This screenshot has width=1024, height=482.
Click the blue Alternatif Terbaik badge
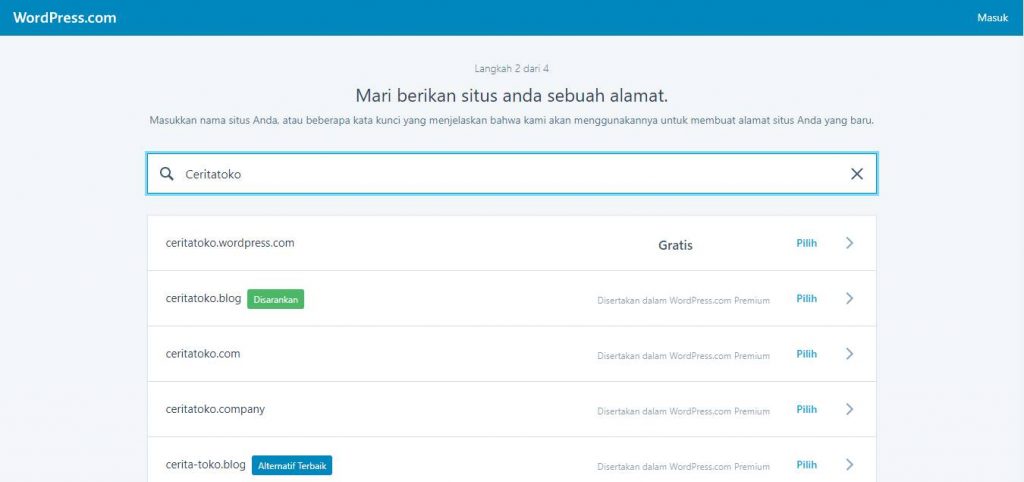click(x=292, y=466)
